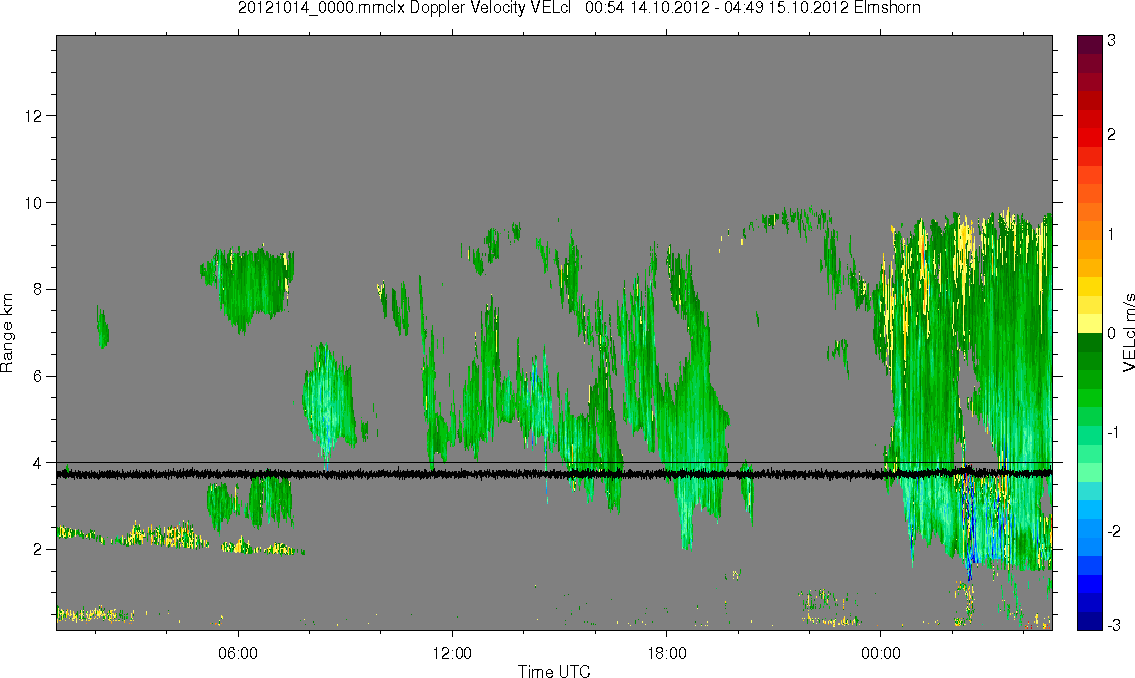1135x678 pixels.
Task: Click the 'VELcl m/s' colorbar label
Action: point(1128,333)
